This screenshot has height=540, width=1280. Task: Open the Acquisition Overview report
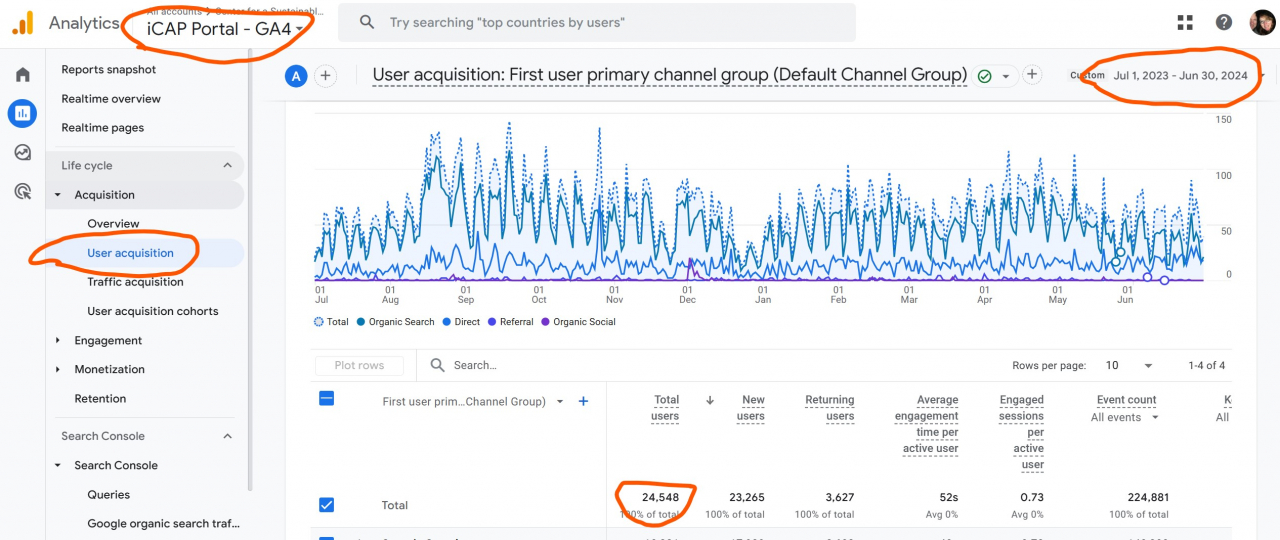[113, 224]
